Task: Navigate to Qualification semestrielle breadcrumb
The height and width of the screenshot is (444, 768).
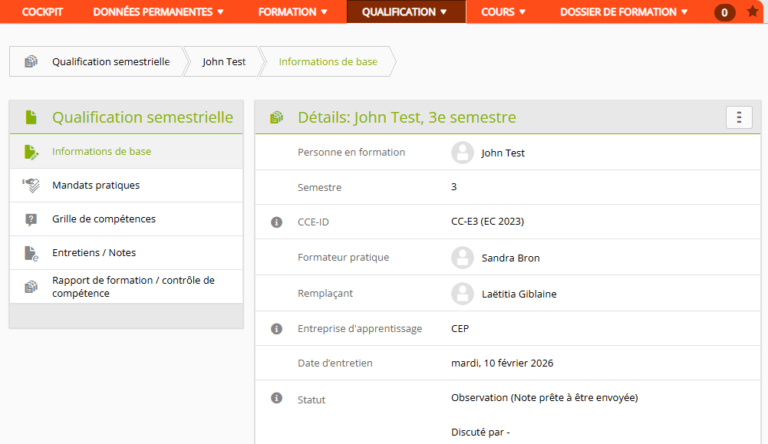Action: tap(111, 62)
